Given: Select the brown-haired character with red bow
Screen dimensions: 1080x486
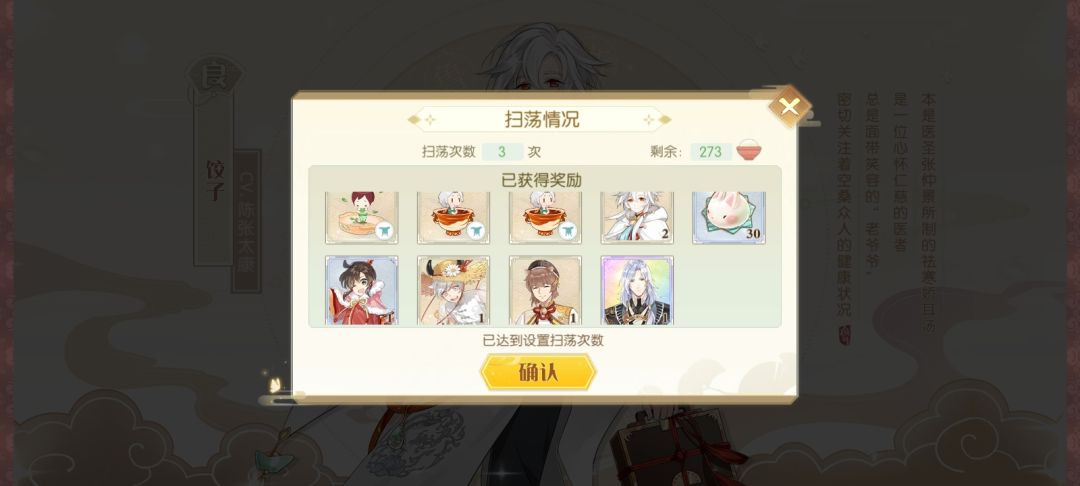Looking at the screenshot, I should tap(546, 290).
